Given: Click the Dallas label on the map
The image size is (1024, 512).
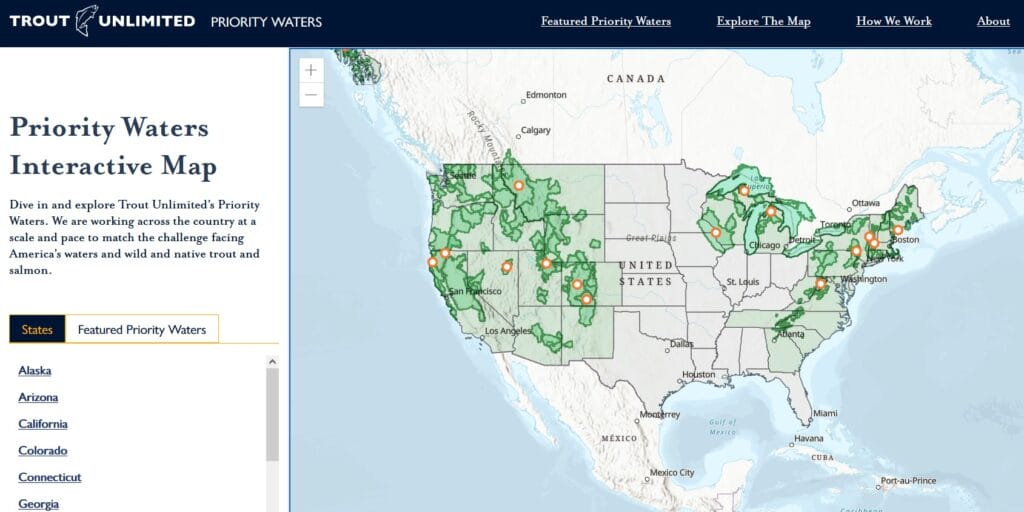Looking at the screenshot, I should pos(682,343).
